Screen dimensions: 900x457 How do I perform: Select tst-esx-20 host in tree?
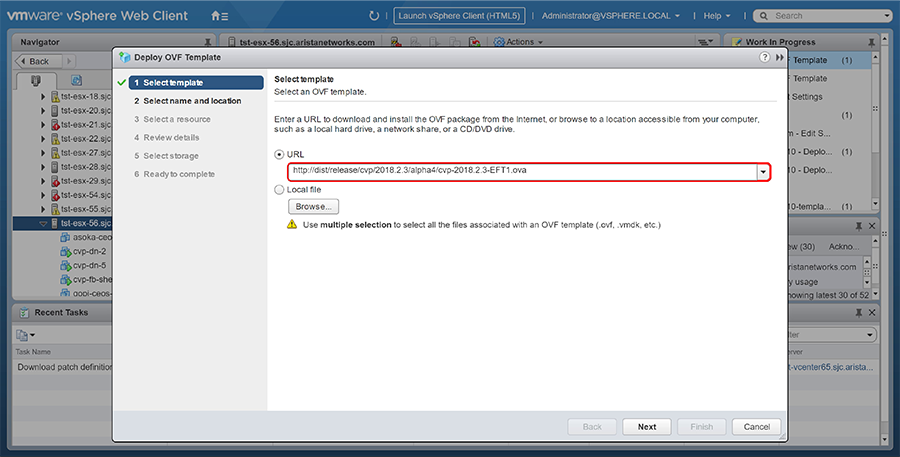point(86,111)
